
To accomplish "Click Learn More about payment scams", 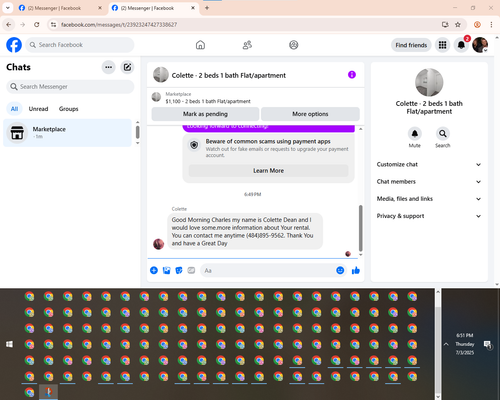I will click(x=268, y=171).
